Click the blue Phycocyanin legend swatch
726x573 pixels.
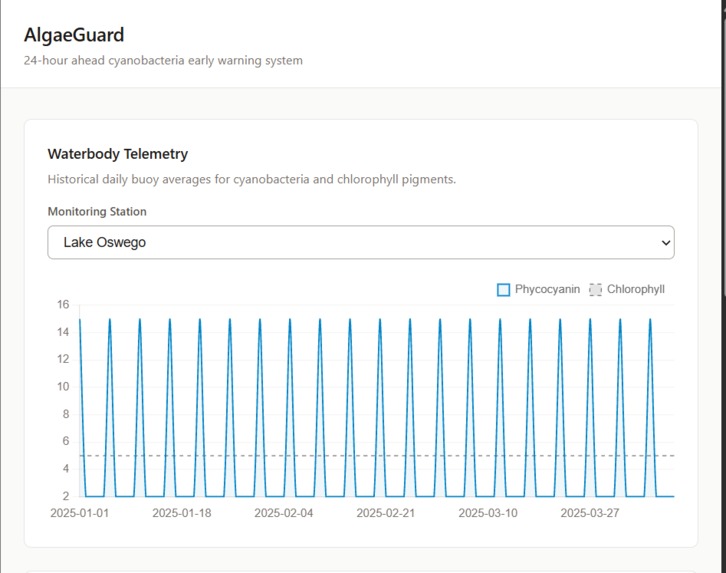pos(503,290)
